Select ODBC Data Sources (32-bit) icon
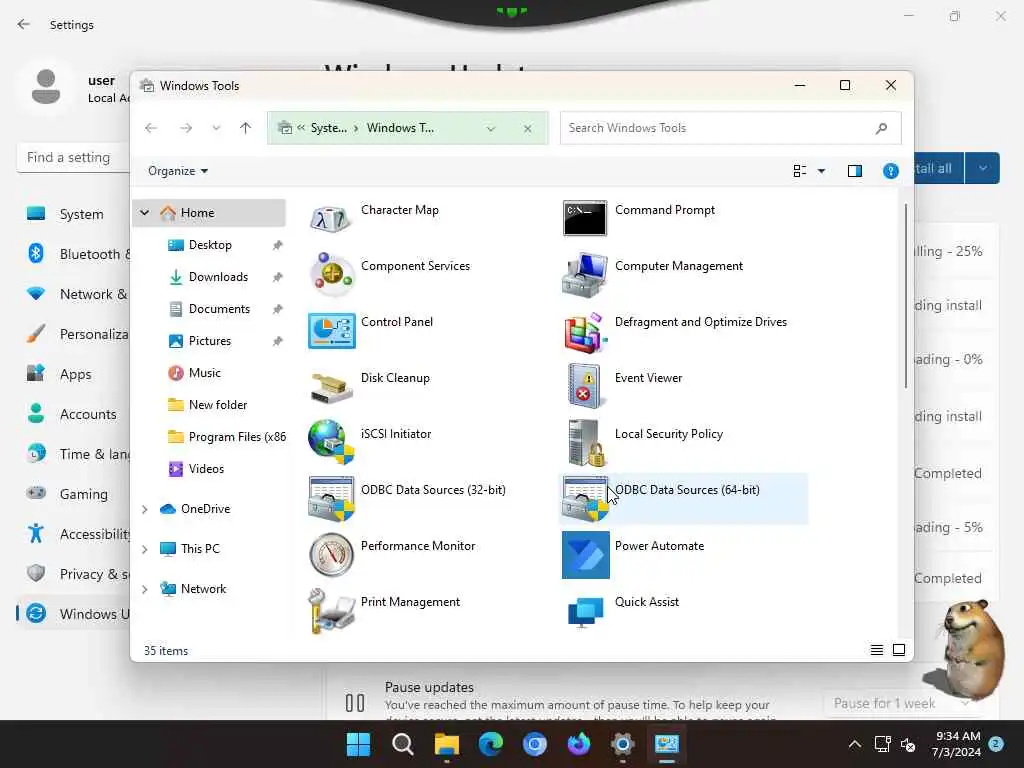Image resolution: width=1024 pixels, height=768 pixels. 331,499
